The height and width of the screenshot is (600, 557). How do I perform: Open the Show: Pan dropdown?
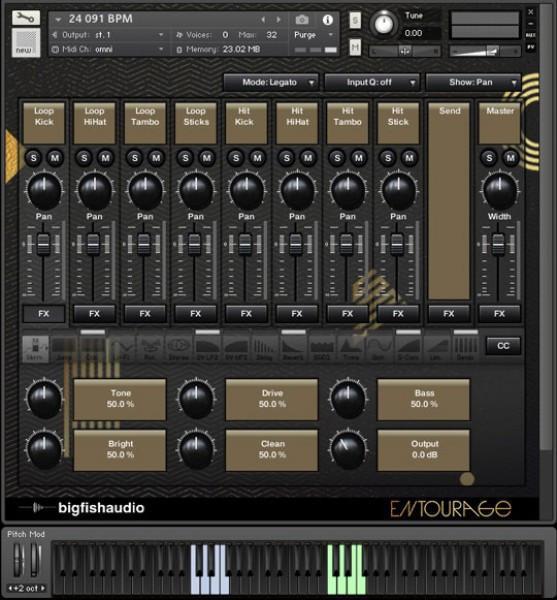click(473, 82)
